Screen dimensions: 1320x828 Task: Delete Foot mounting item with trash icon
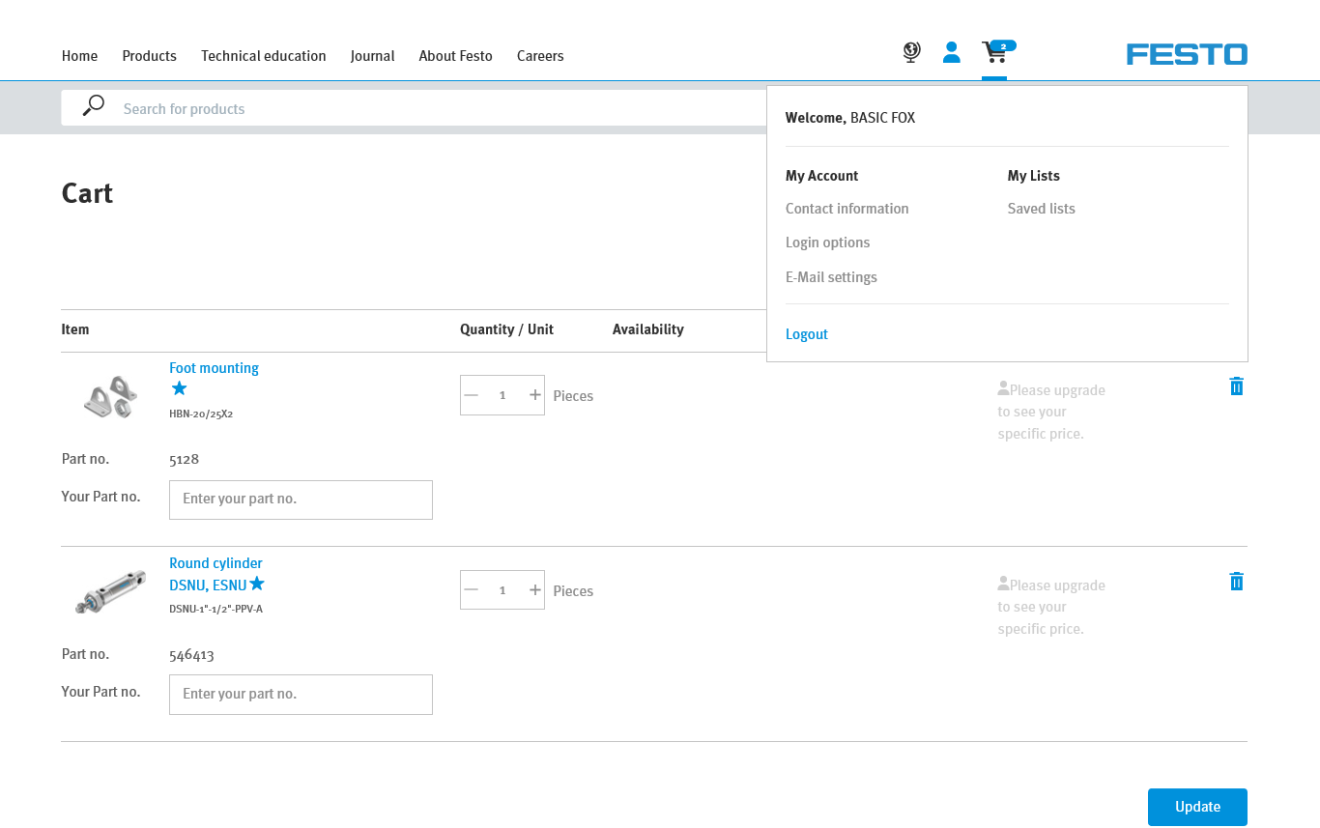pos(1236,386)
